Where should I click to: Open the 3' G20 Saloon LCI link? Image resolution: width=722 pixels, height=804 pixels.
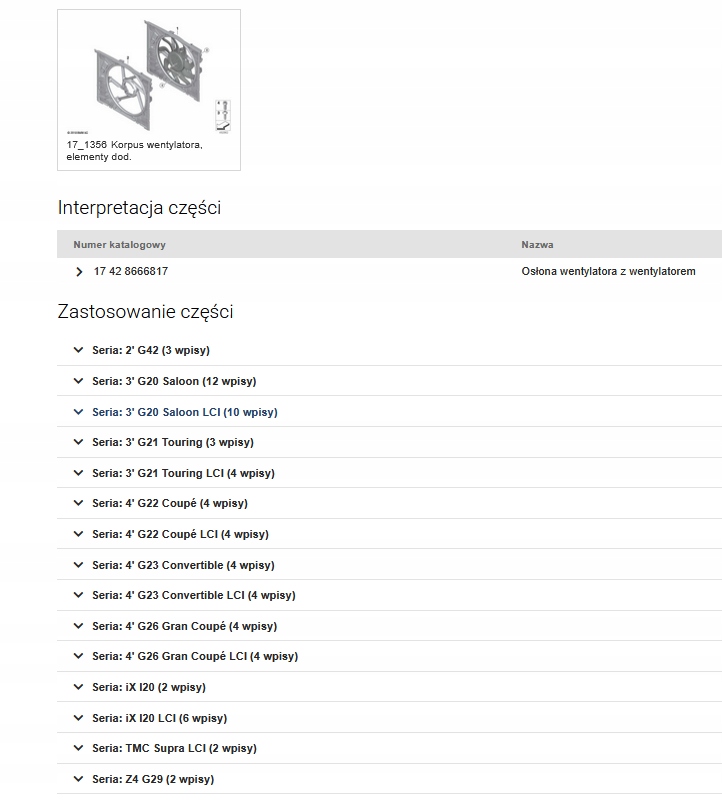coord(185,412)
